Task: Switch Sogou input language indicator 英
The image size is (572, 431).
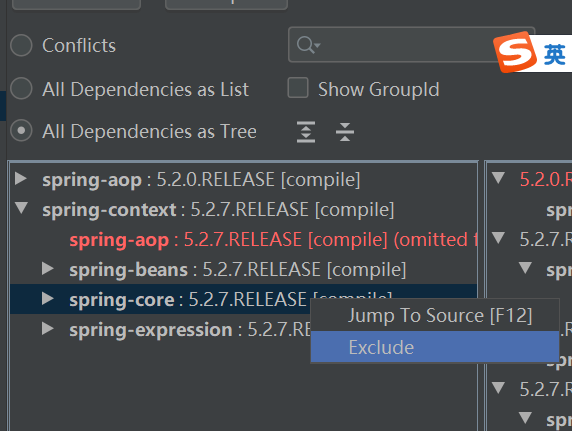Action: [x=554, y=54]
